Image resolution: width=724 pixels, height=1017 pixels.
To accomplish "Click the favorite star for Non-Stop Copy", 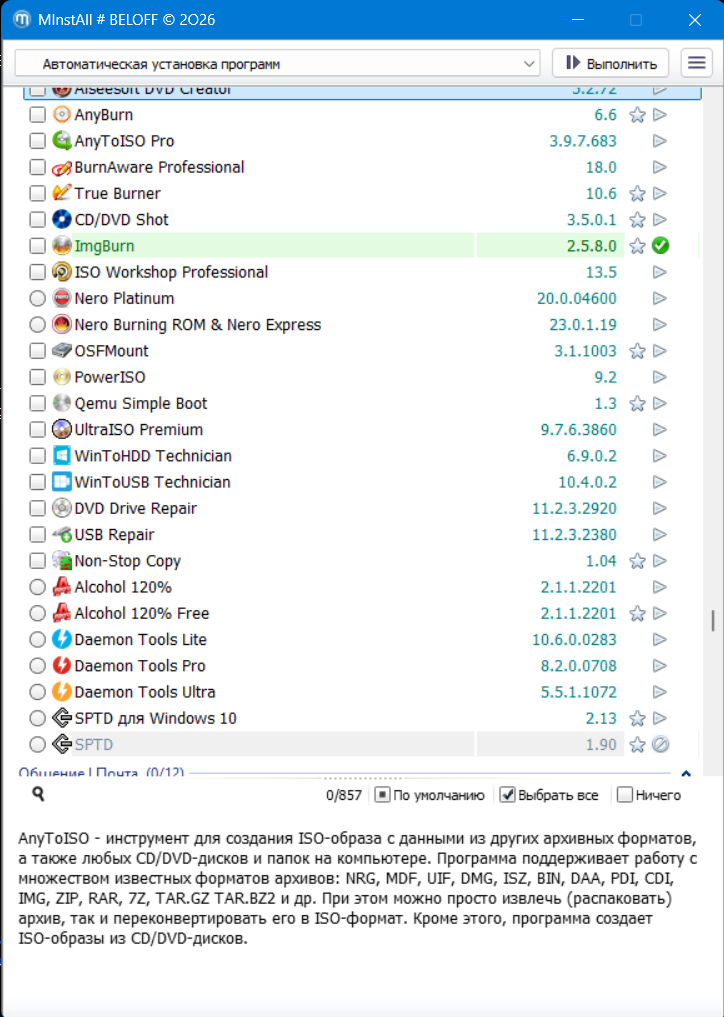I will point(638,561).
